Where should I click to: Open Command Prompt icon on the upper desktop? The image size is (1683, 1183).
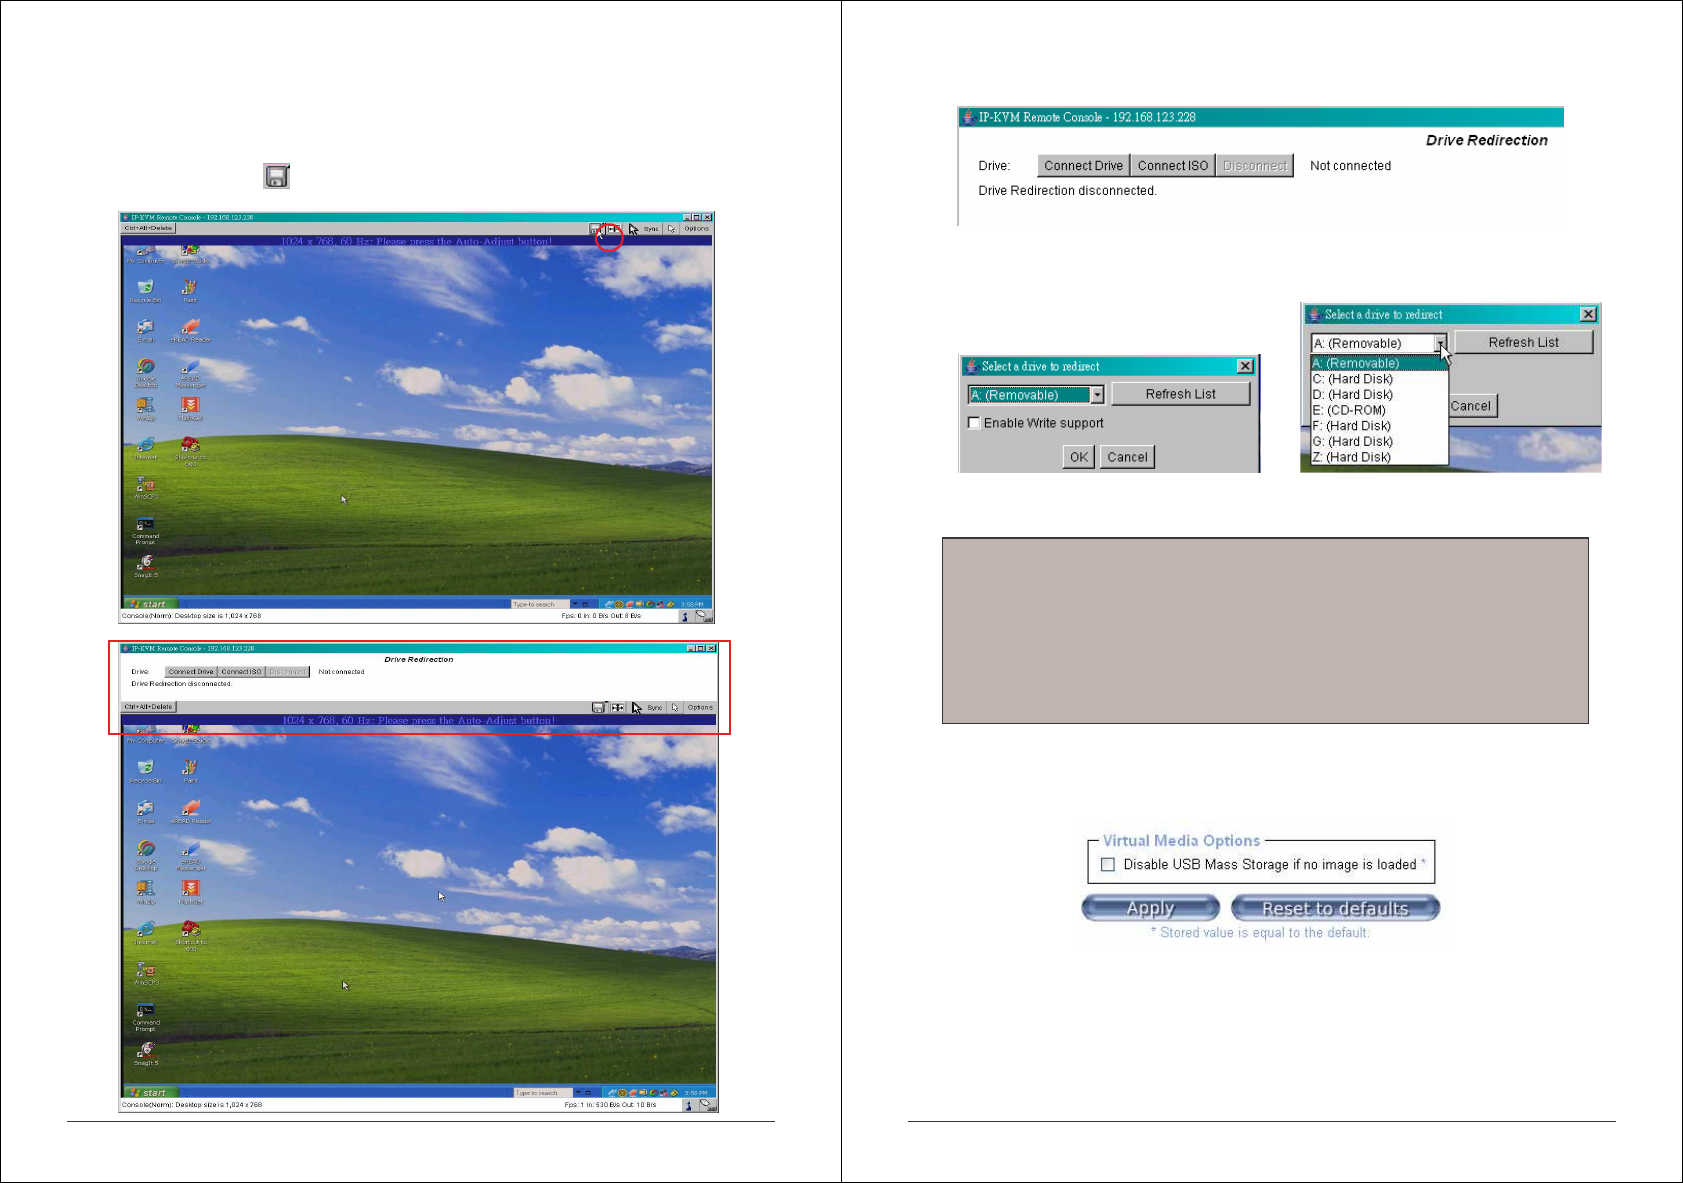point(145,526)
